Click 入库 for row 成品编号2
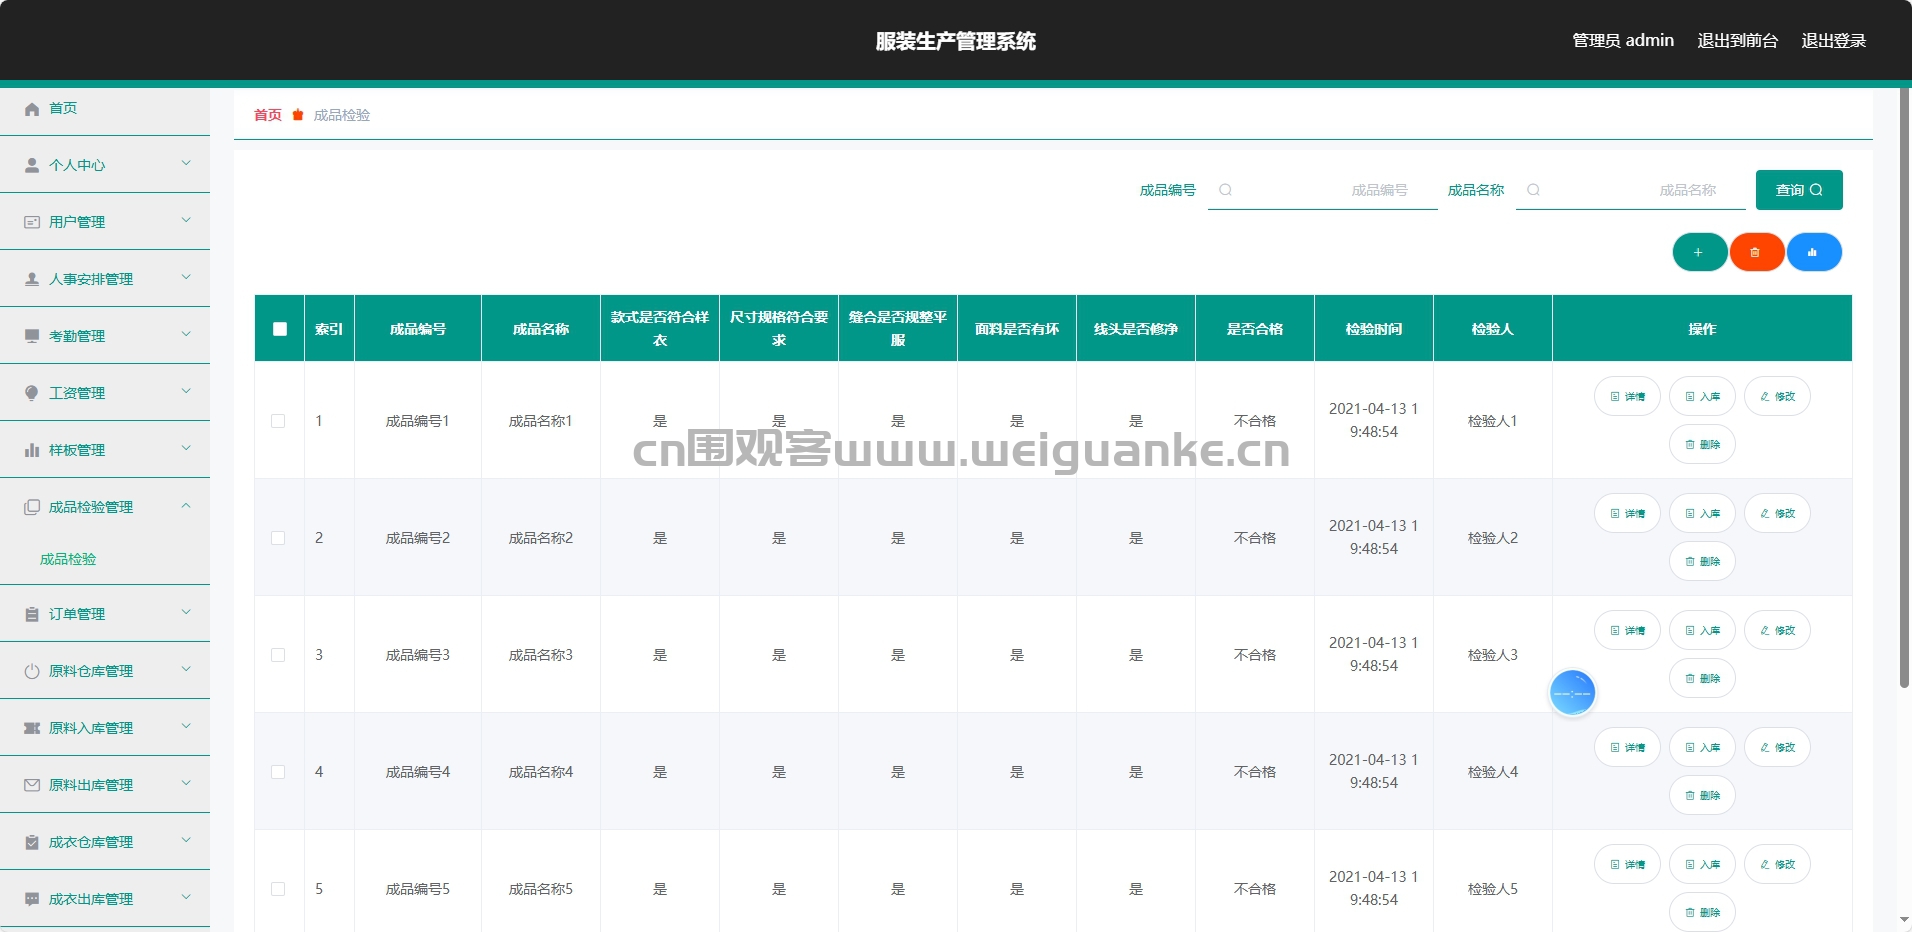 pos(1702,513)
